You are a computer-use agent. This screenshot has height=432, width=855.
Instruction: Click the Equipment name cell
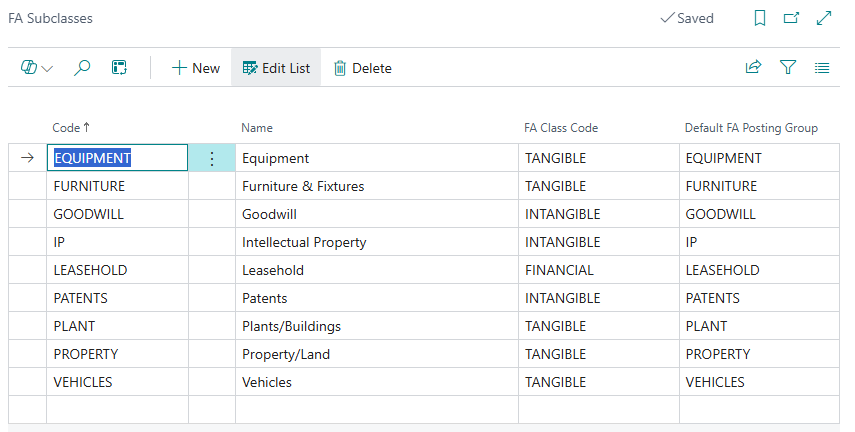coord(377,158)
